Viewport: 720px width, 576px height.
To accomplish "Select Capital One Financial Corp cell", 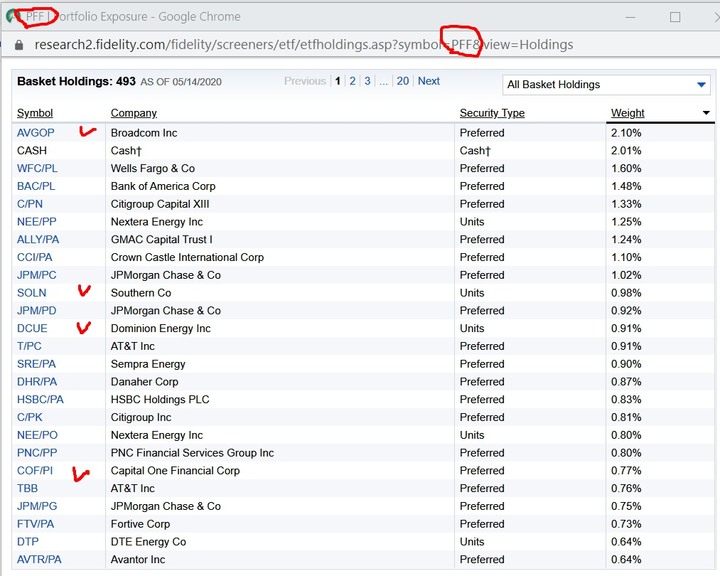I will pos(175,471).
